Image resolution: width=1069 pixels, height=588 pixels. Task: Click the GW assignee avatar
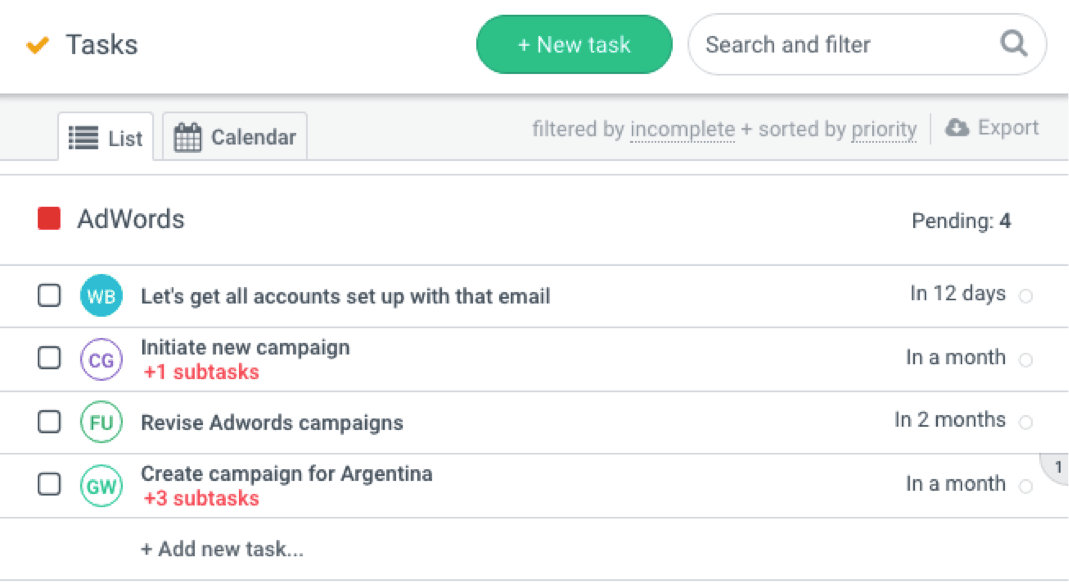point(101,486)
